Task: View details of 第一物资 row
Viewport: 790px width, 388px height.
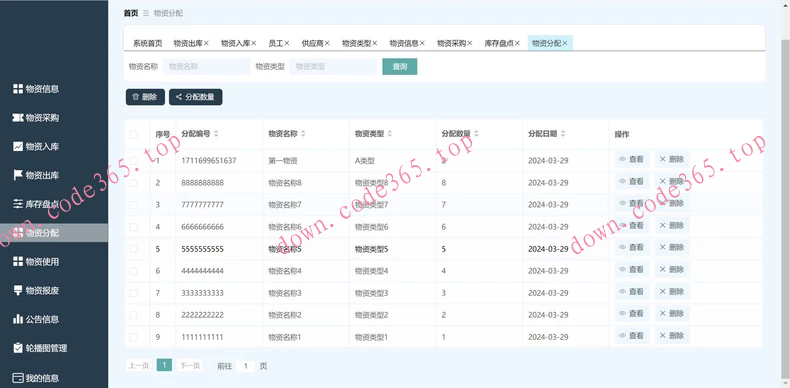Action: pos(632,159)
